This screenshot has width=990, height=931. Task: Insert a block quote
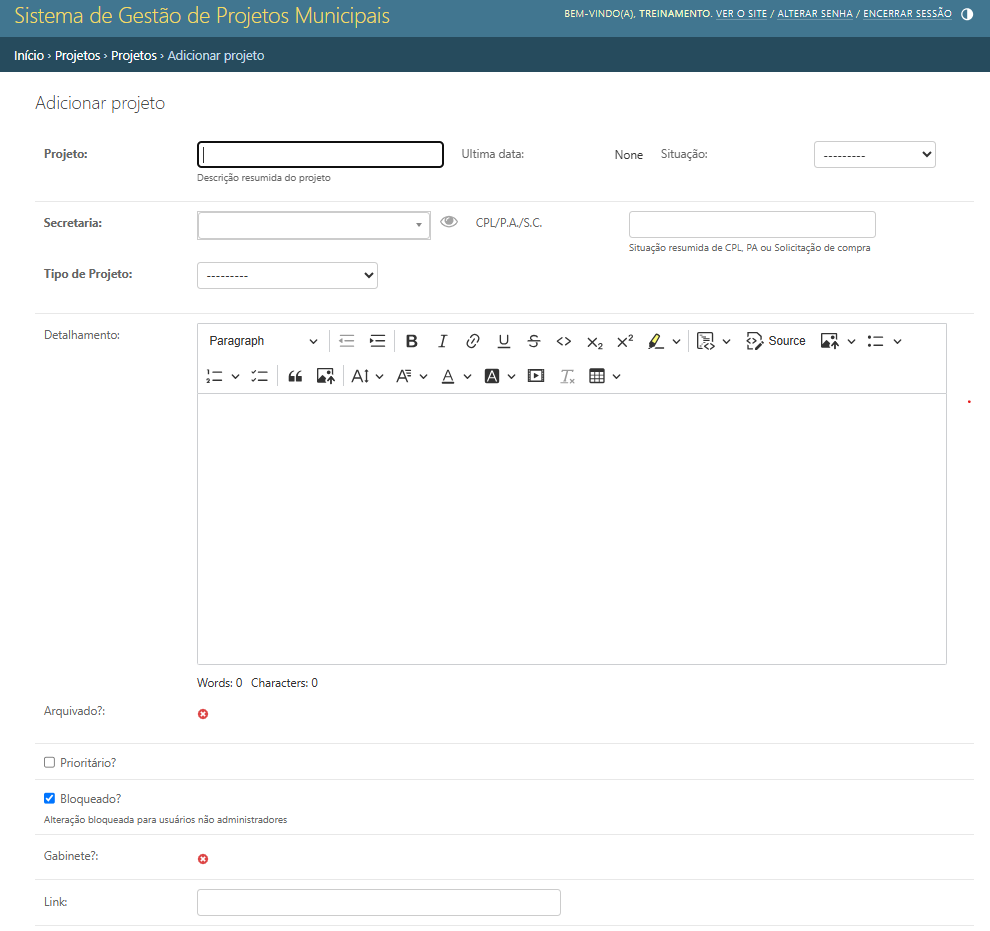click(x=295, y=377)
